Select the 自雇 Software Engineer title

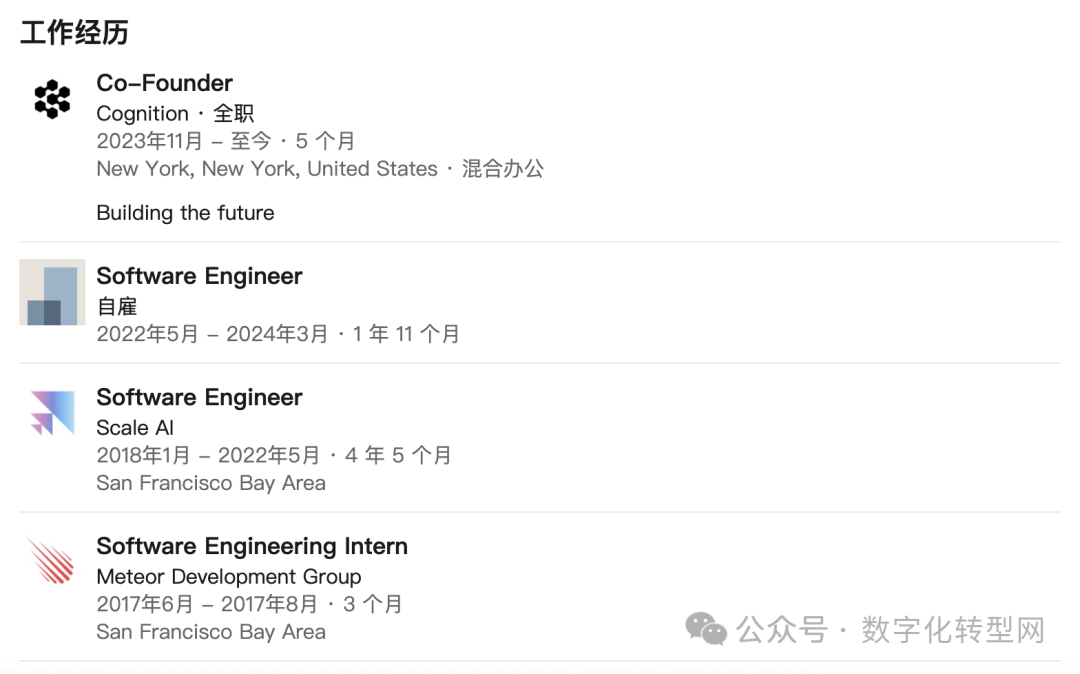click(199, 276)
